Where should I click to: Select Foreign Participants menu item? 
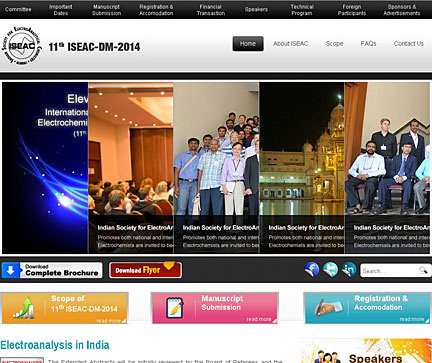click(352, 10)
